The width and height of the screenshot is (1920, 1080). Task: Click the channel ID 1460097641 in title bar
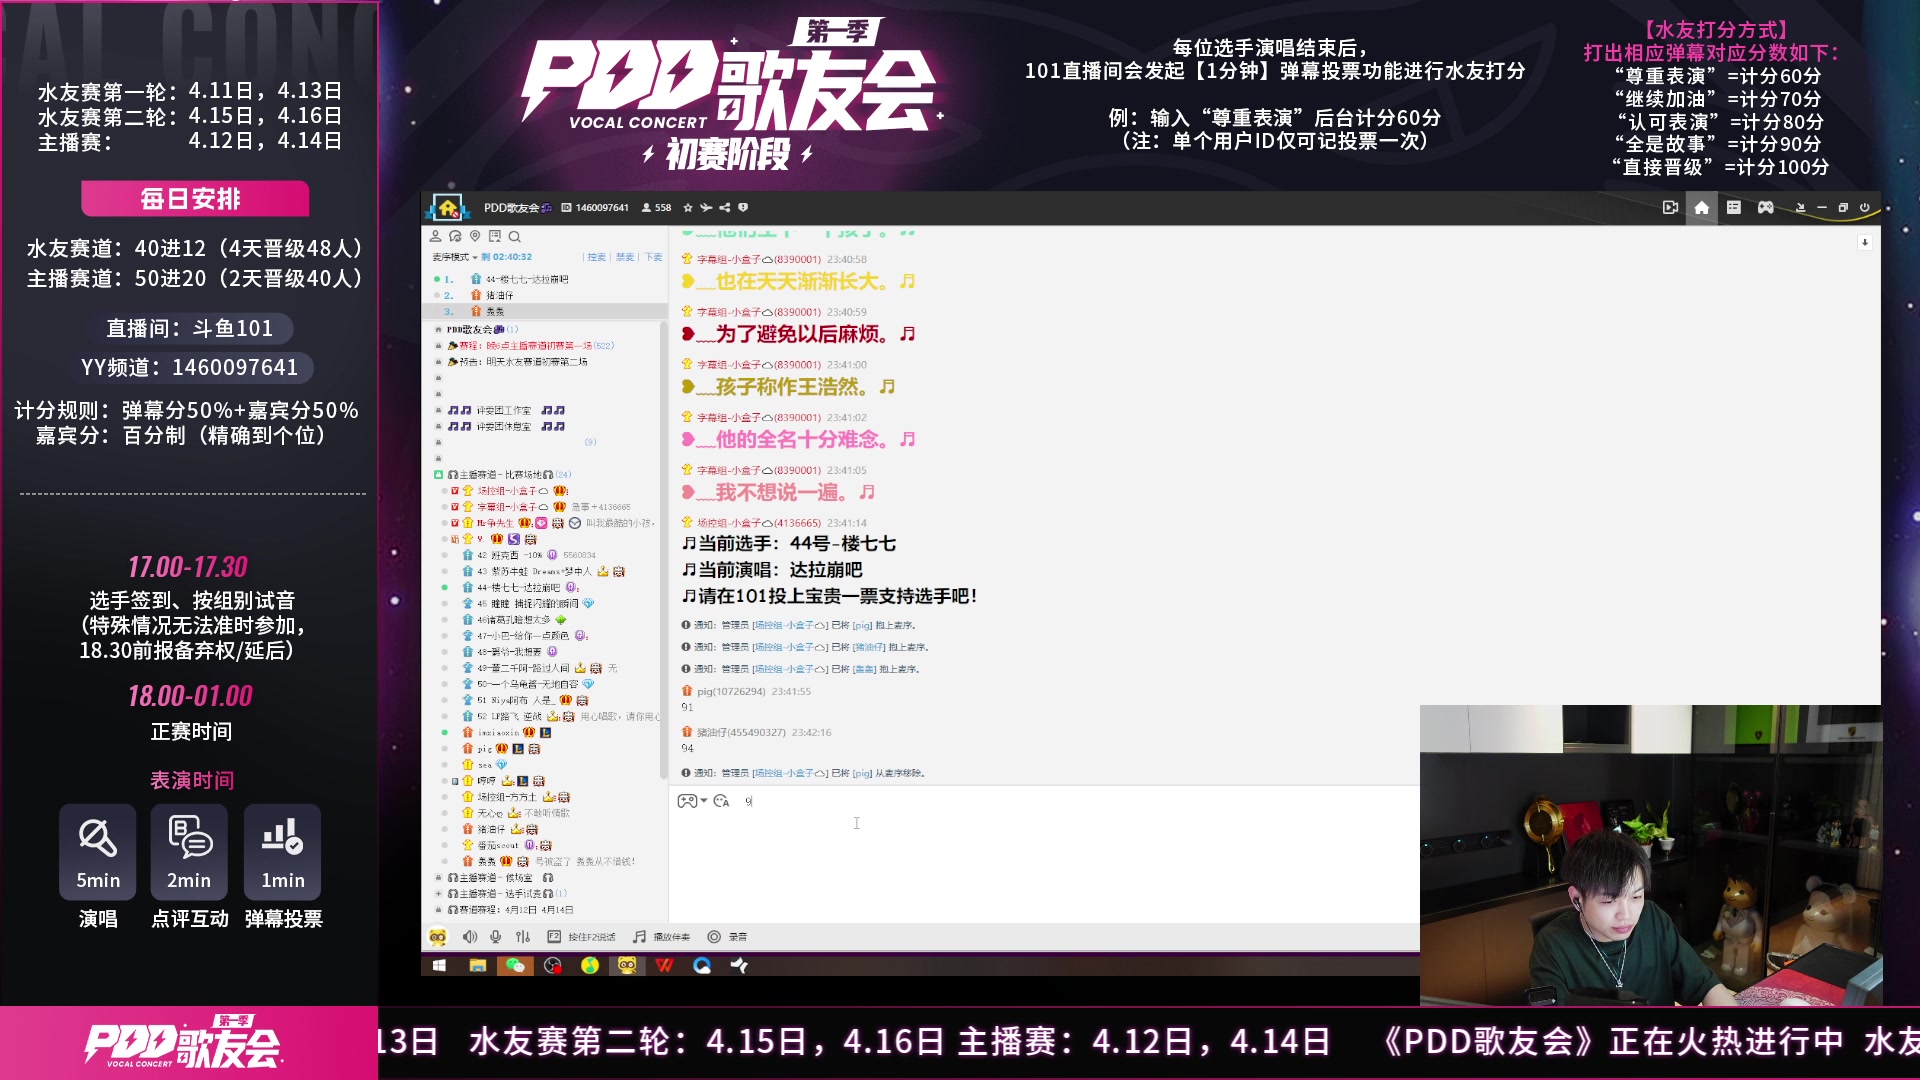tap(602, 208)
